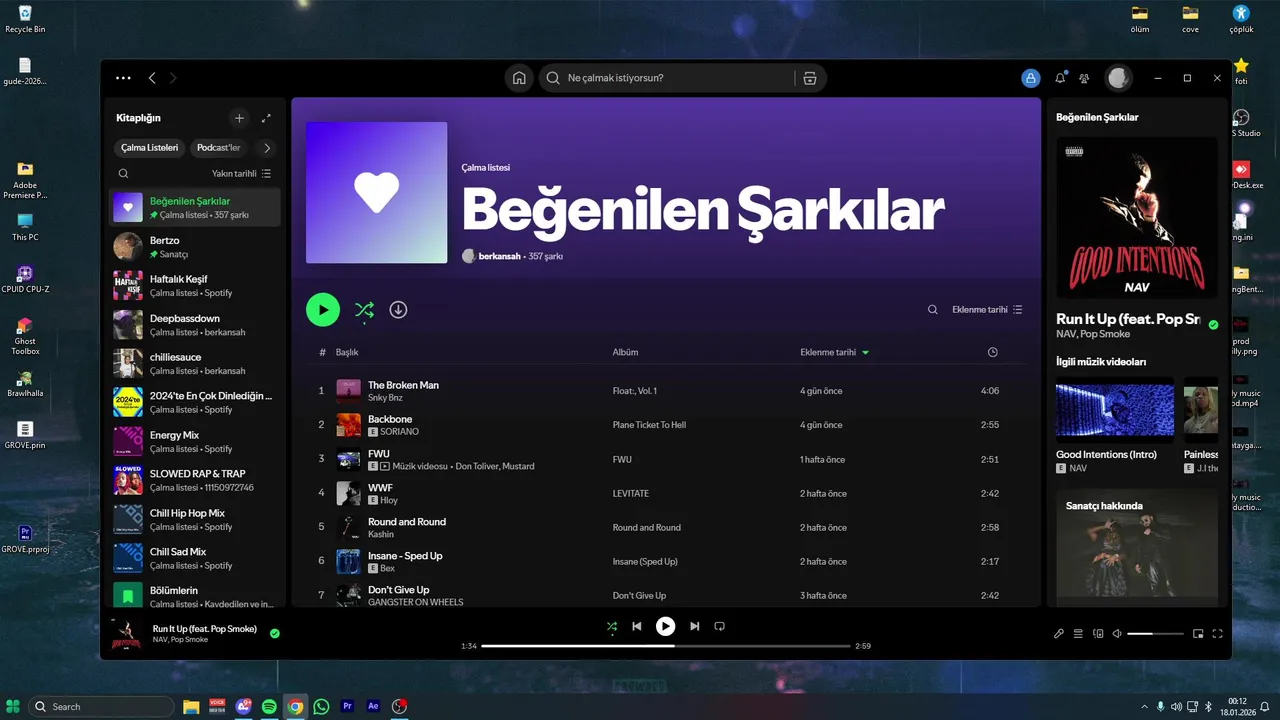Show more filter chips with the chevron

click(x=266, y=148)
